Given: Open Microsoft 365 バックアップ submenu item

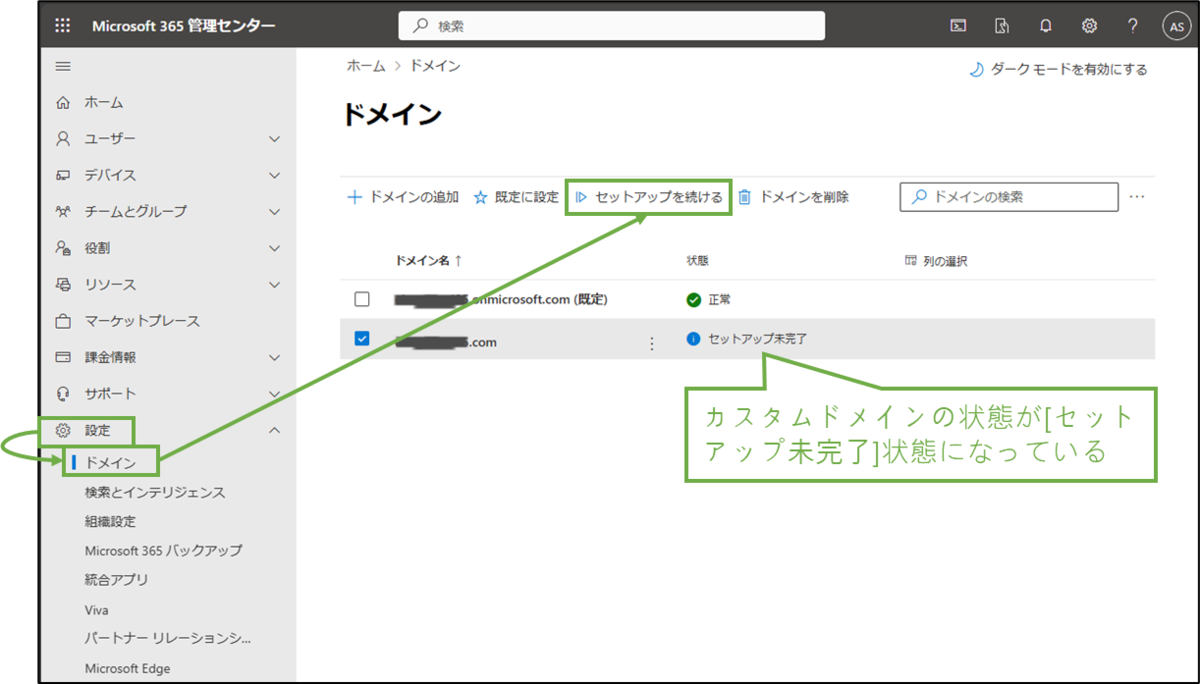Looking at the screenshot, I should pyautogui.click(x=163, y=550).
